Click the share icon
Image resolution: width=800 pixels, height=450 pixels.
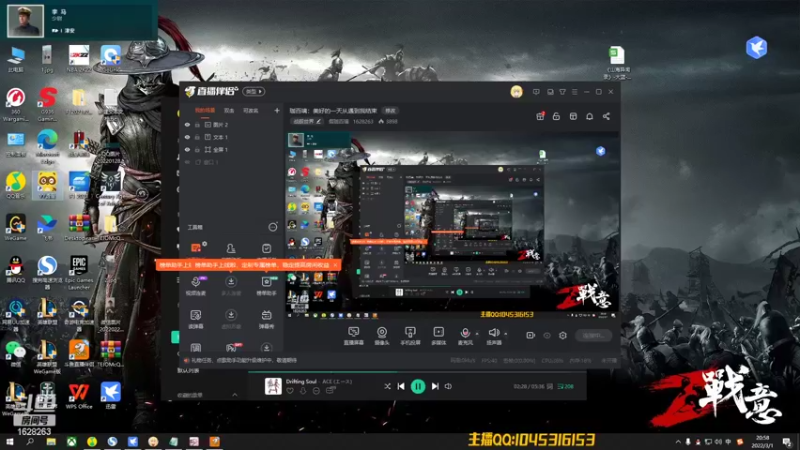pos(606,116)
